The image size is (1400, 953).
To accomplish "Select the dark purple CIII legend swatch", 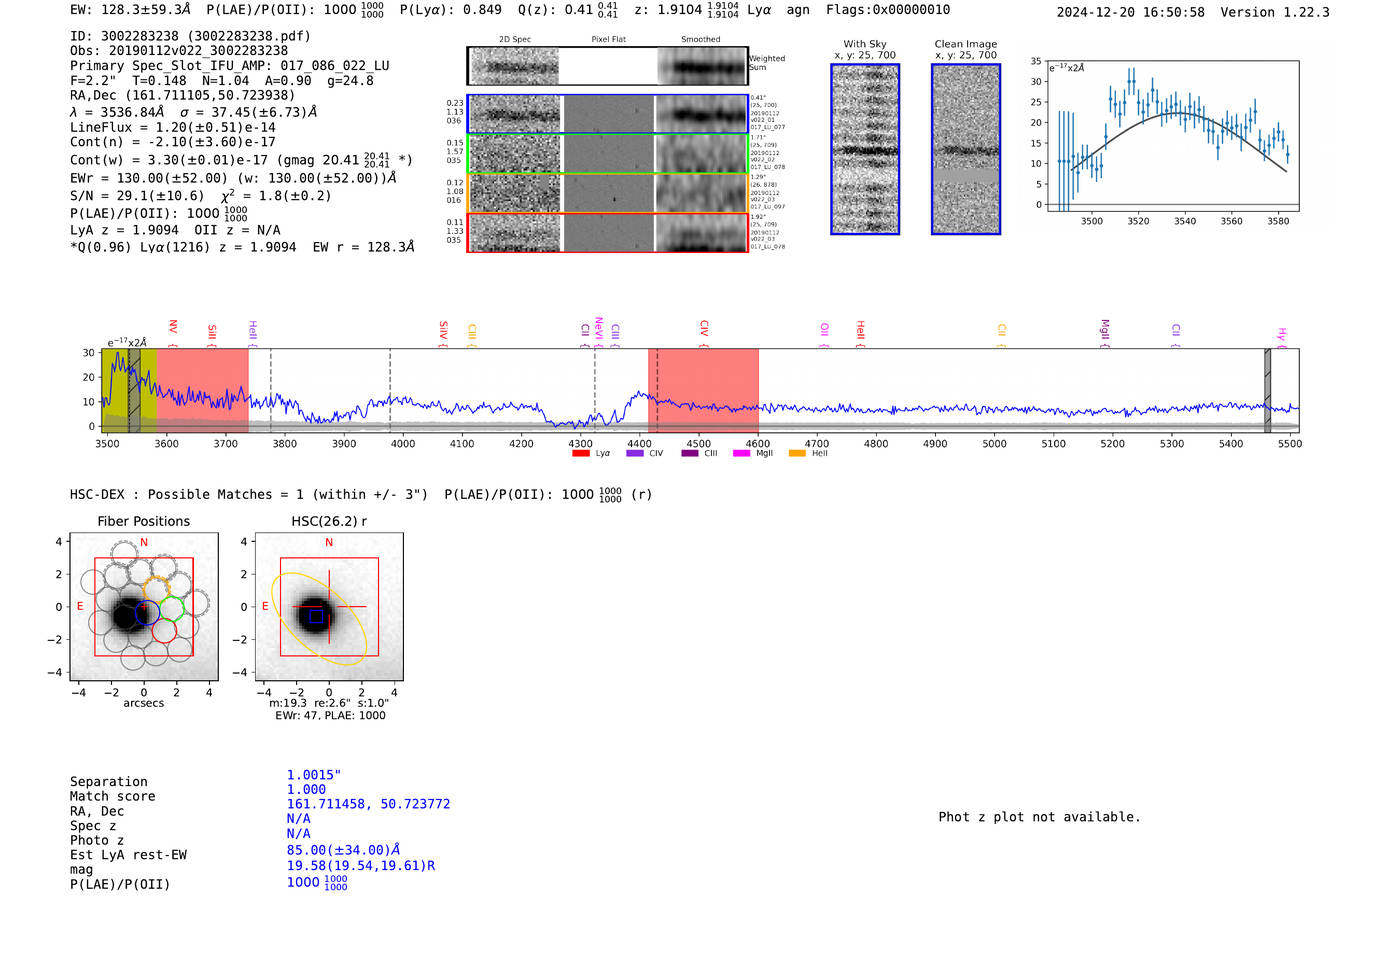I will [x=689, y=454].
